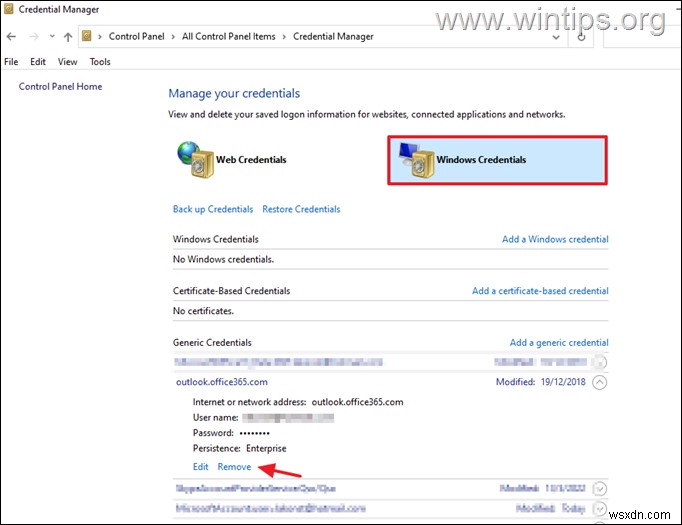Click the Web Credentials globe safe icon
The image size is (682, 525).
(x=195, y=160)
